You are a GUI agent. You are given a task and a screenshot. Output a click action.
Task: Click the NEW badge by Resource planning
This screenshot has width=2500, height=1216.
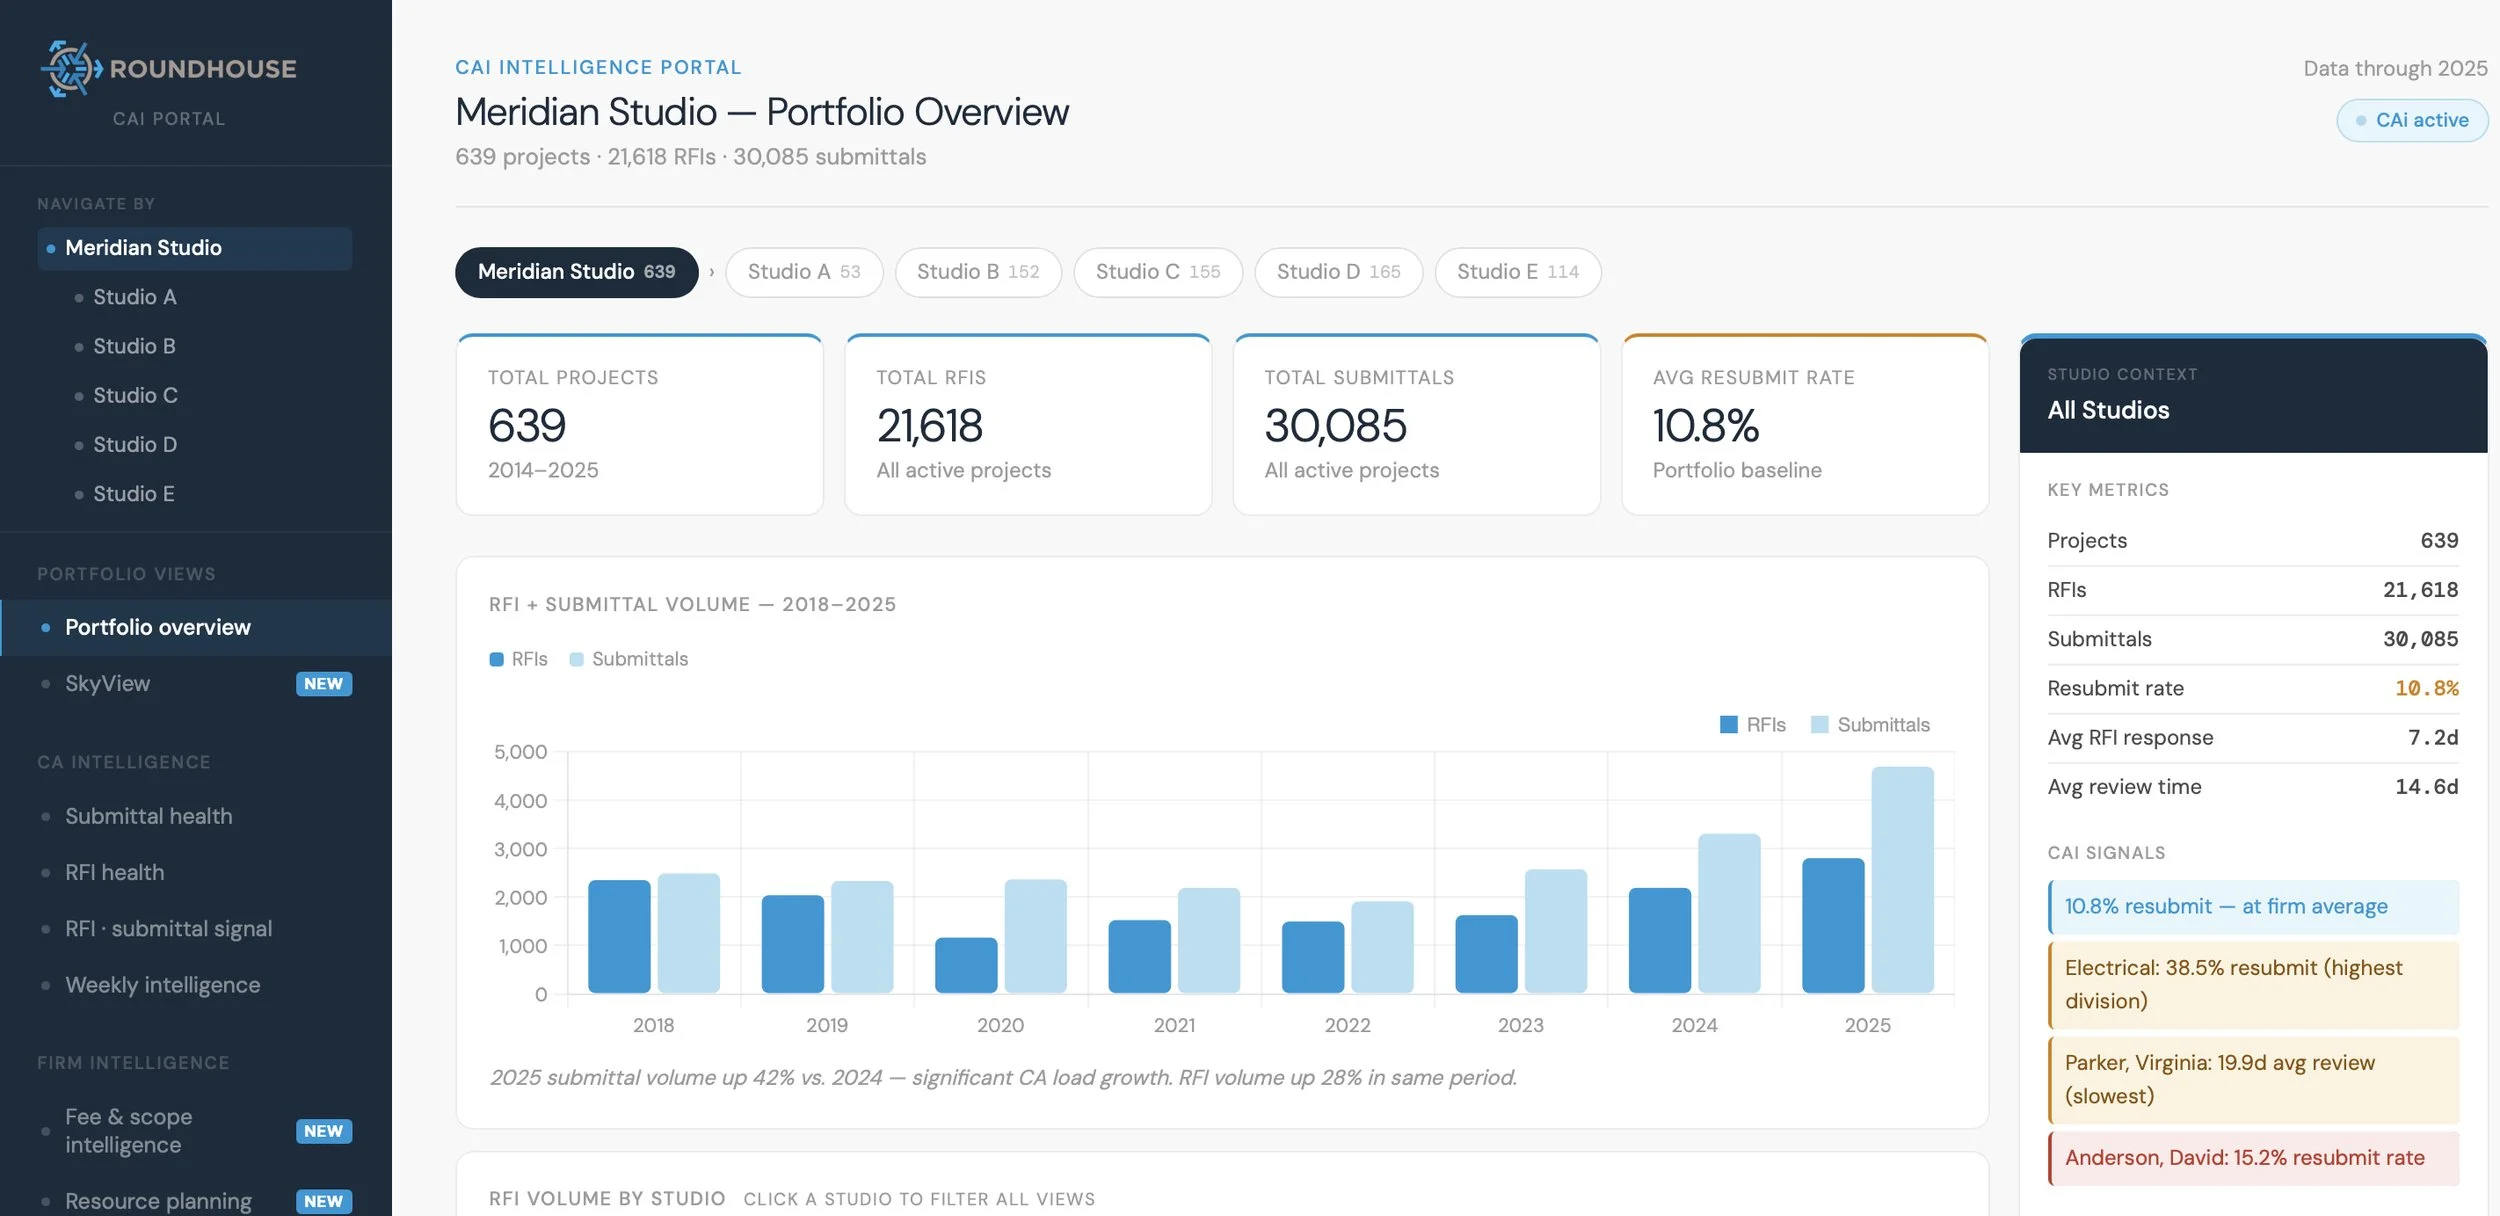[x=323, y=1201]
